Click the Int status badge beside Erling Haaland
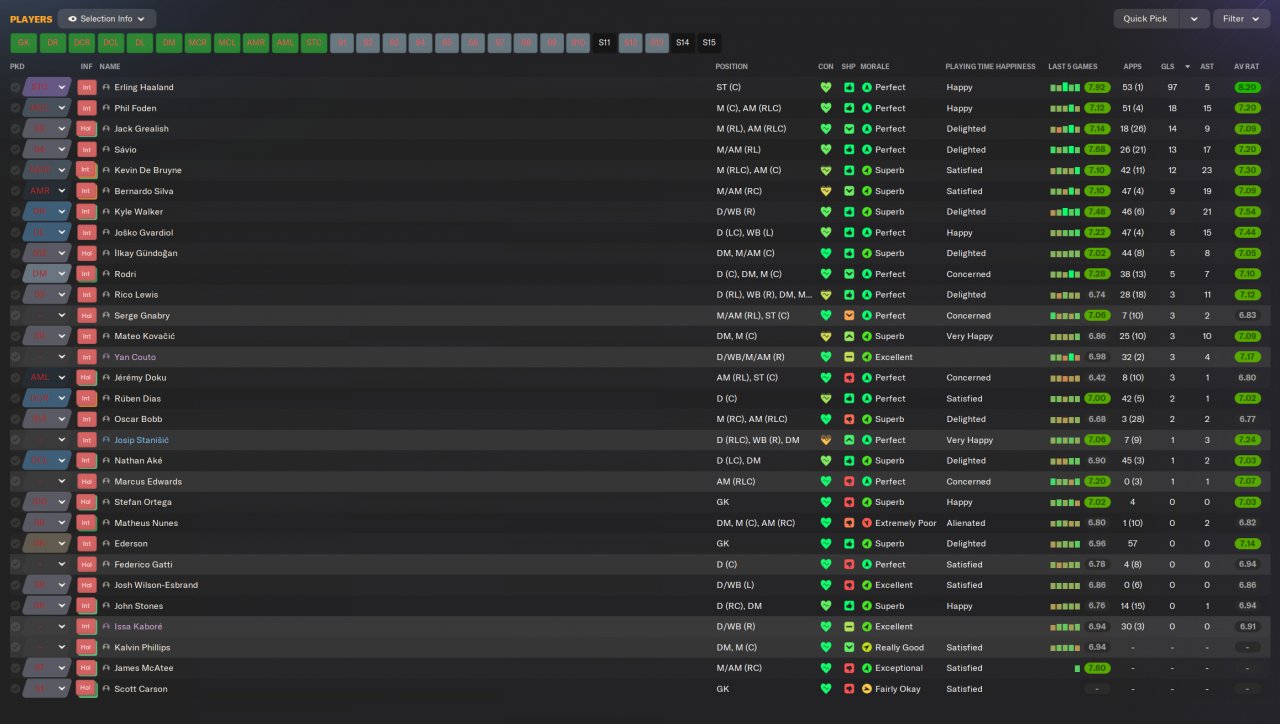 (x=87, y=87)
